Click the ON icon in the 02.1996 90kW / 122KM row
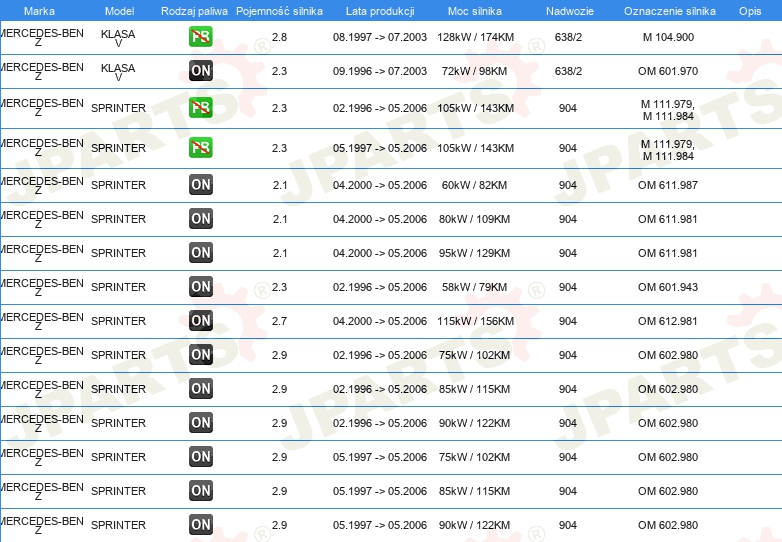782x542 pixels. (x=200, y=422)
